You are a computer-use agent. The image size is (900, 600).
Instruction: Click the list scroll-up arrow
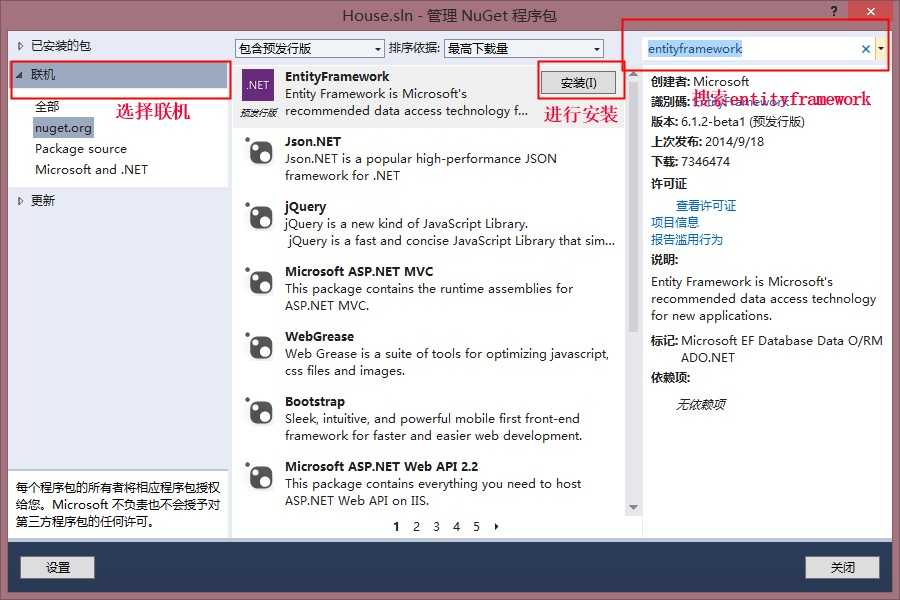[633, 74]
